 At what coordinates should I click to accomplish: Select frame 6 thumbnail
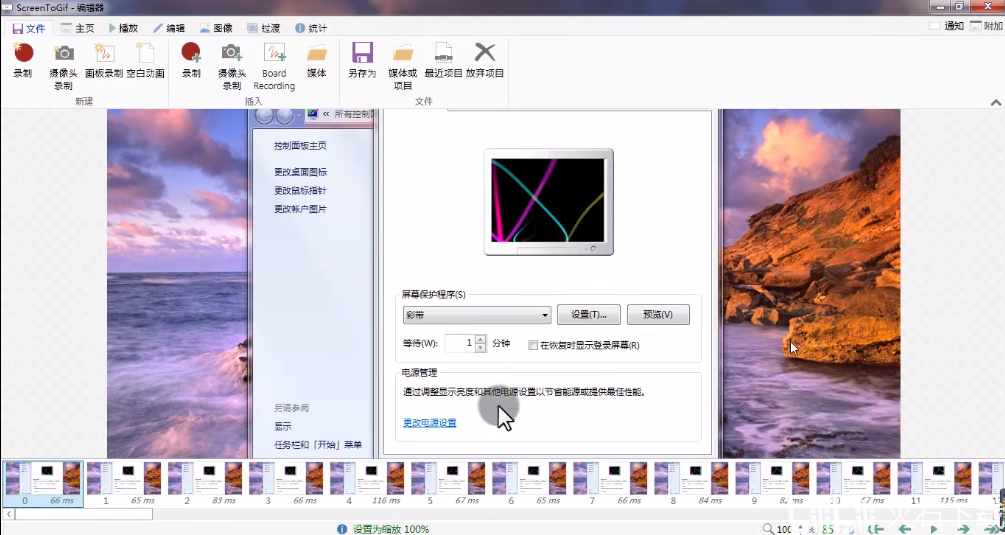pos(529,484)
